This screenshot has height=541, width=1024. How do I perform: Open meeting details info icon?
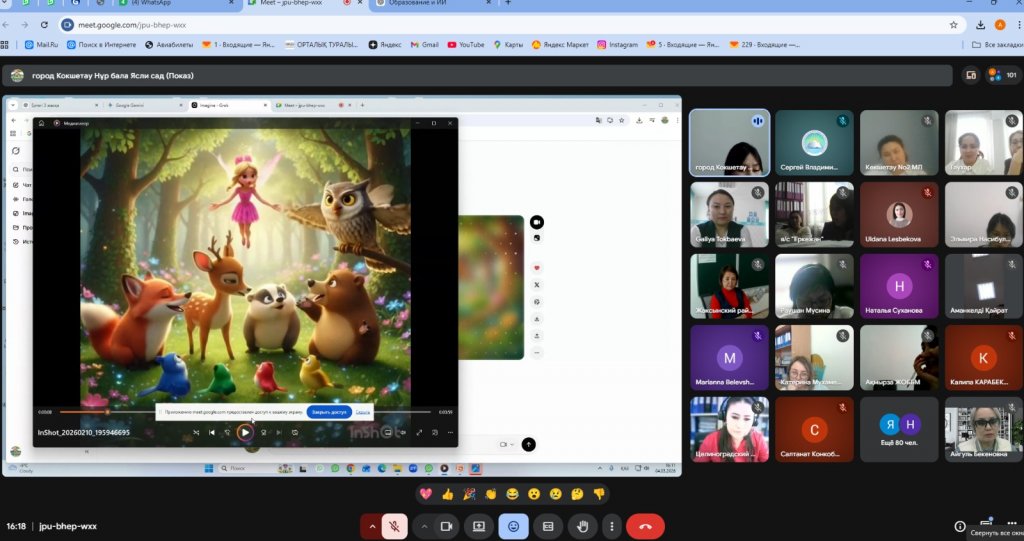click(959, 526)
